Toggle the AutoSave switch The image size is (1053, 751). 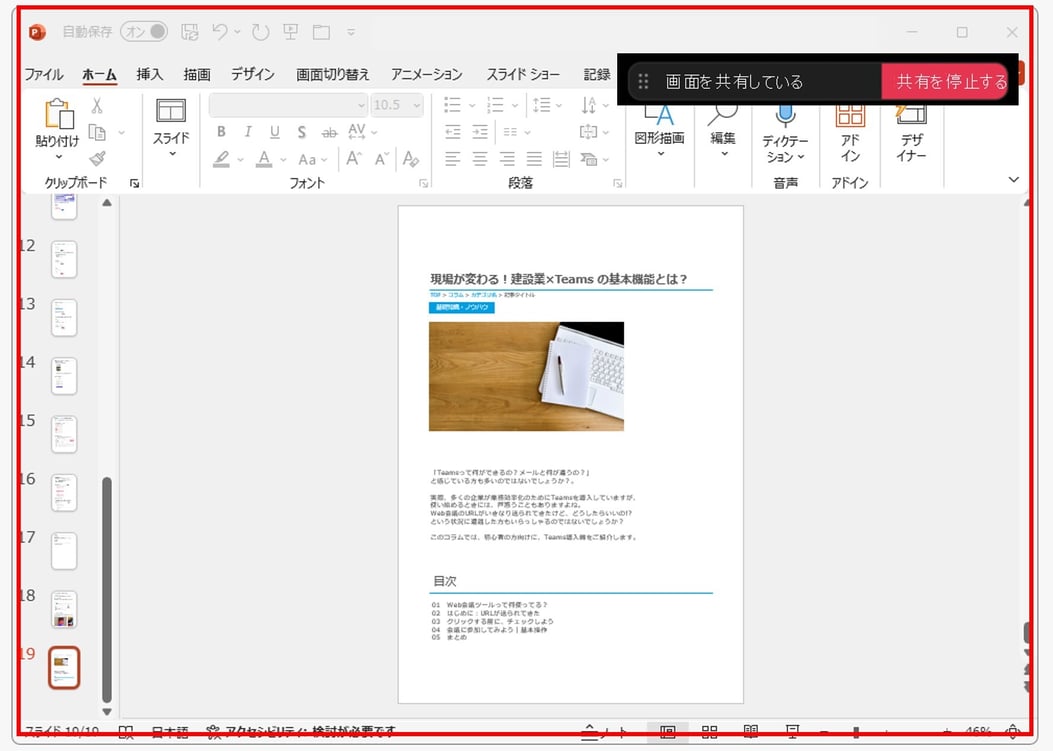point(144,32)
